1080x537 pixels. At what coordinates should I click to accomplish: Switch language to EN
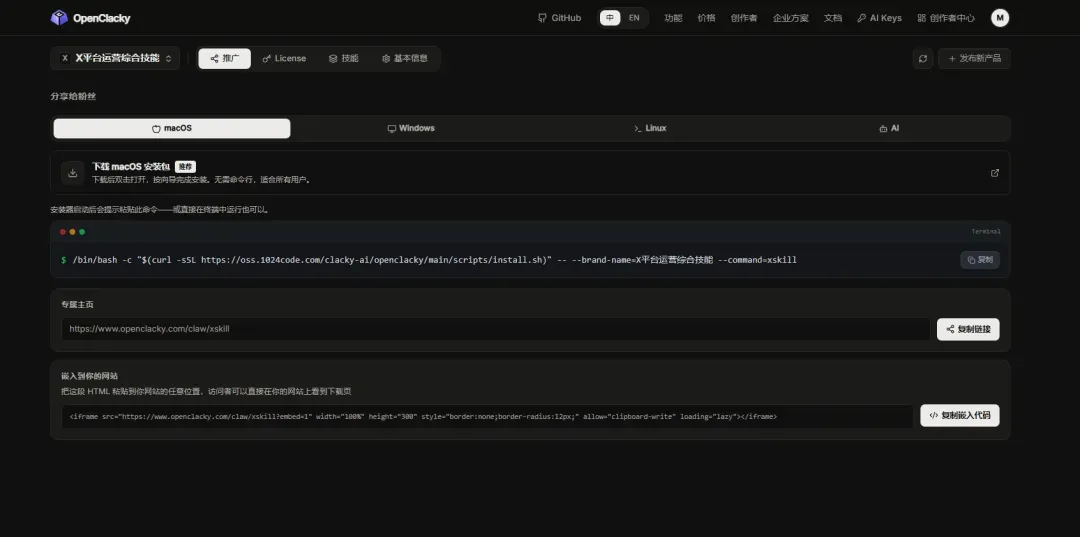(x=634, y=18)
